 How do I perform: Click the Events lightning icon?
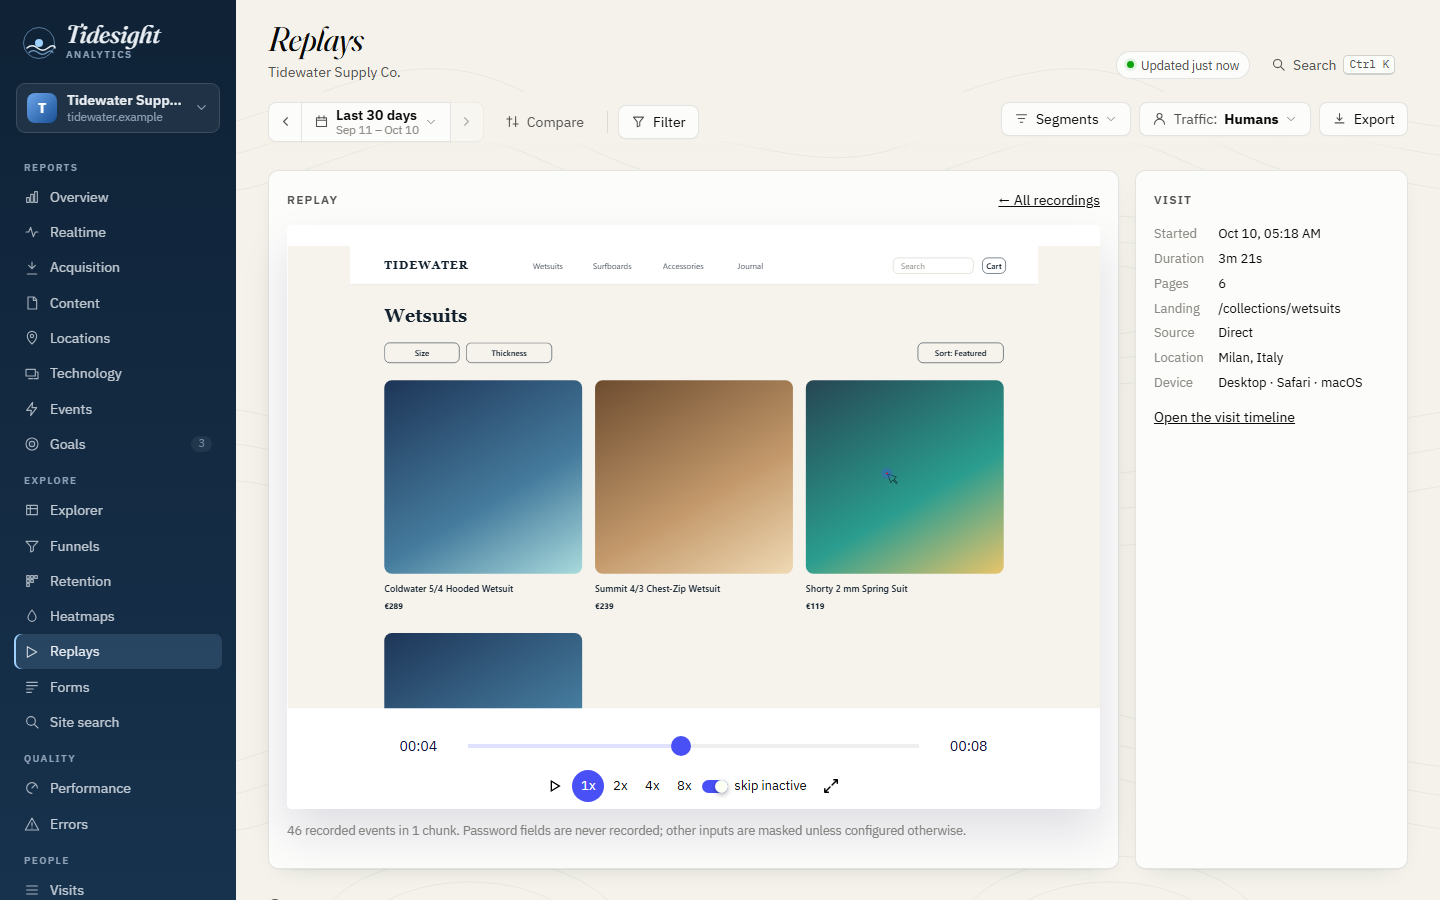coord(32,409)
